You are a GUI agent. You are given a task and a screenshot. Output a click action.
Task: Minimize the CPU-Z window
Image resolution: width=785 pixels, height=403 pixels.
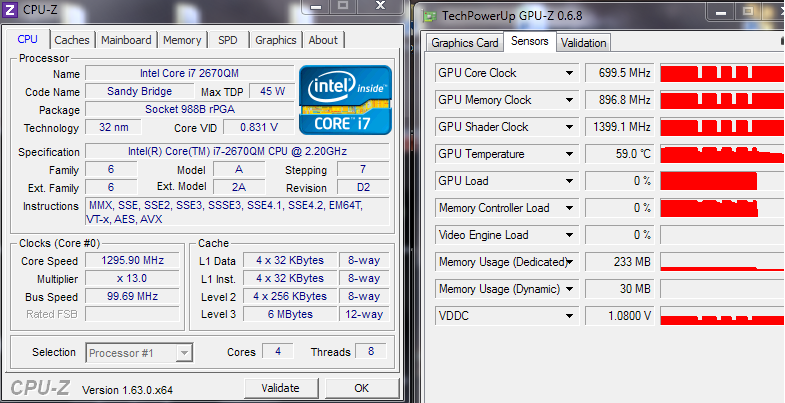(315, 7)
